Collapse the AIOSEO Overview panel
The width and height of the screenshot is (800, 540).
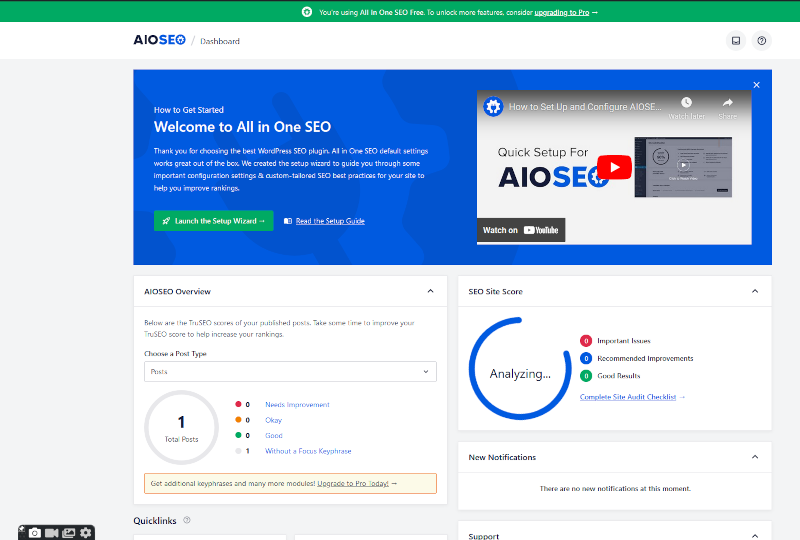(431, 291)
